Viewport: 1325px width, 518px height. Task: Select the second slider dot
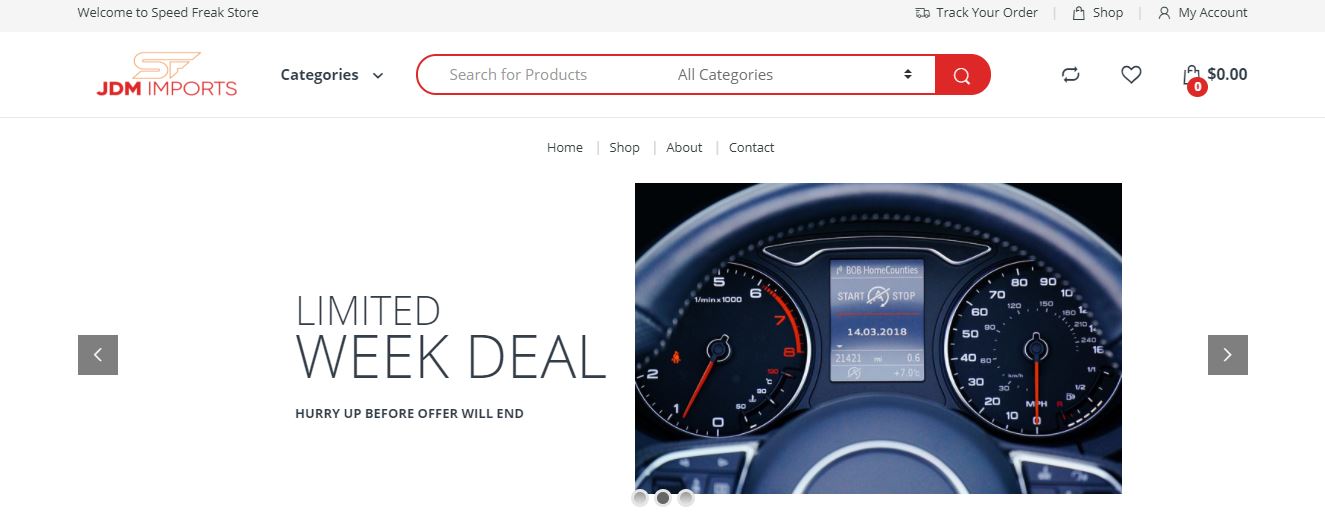click(663, 498)
